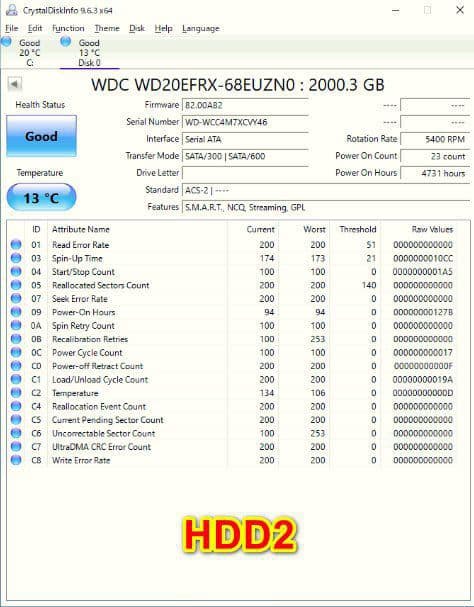Click the ID column header
The width and height of the screenshot is (474, 607).
pyautogui.click(x=36, y=229)
